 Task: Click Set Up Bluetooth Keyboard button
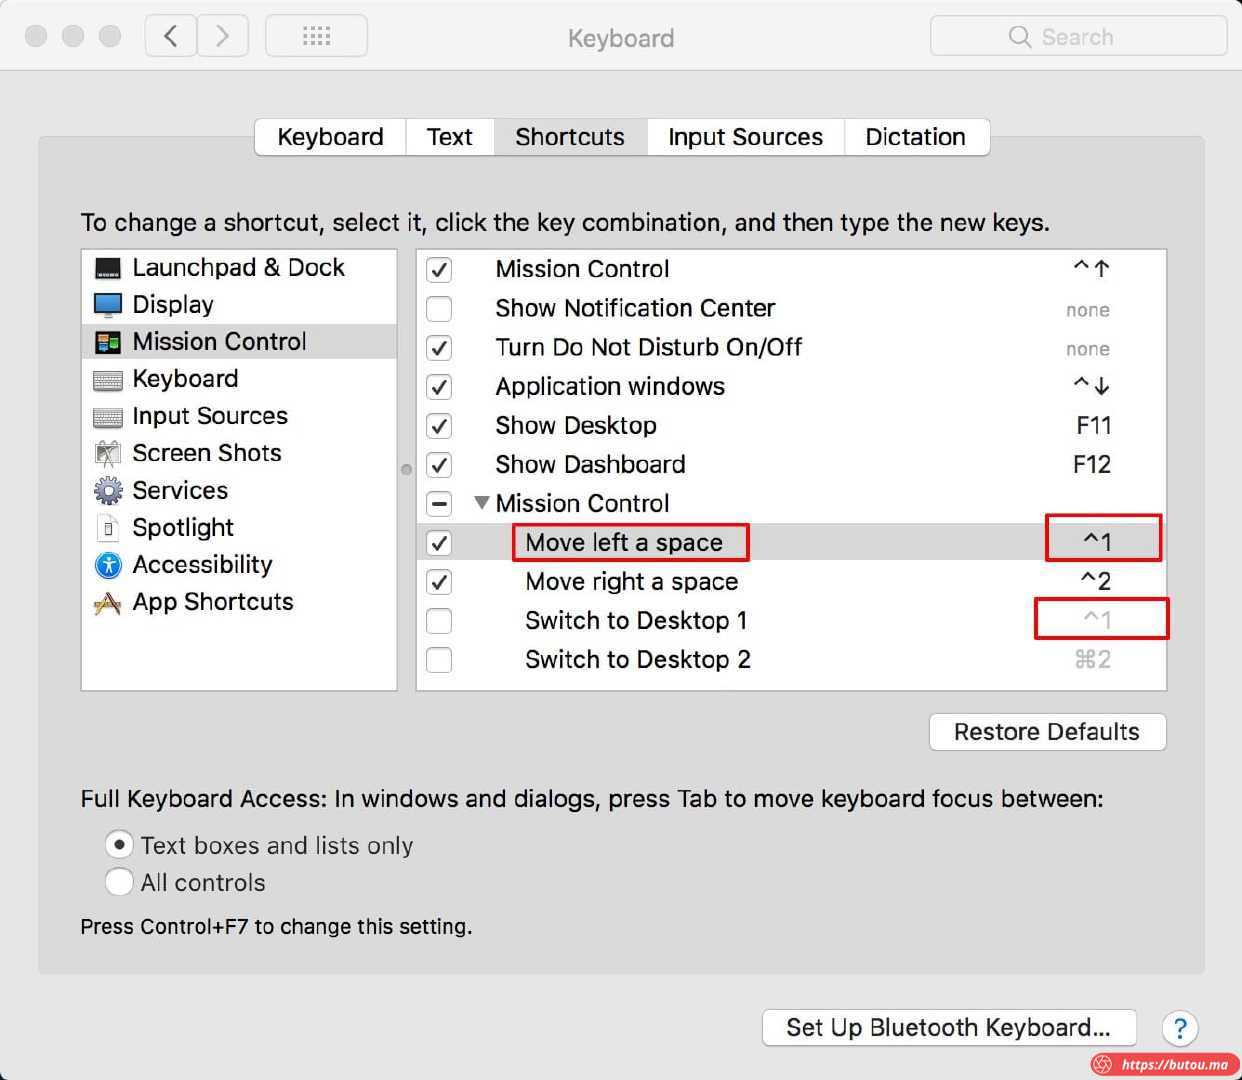click(x=948, y=1028)
